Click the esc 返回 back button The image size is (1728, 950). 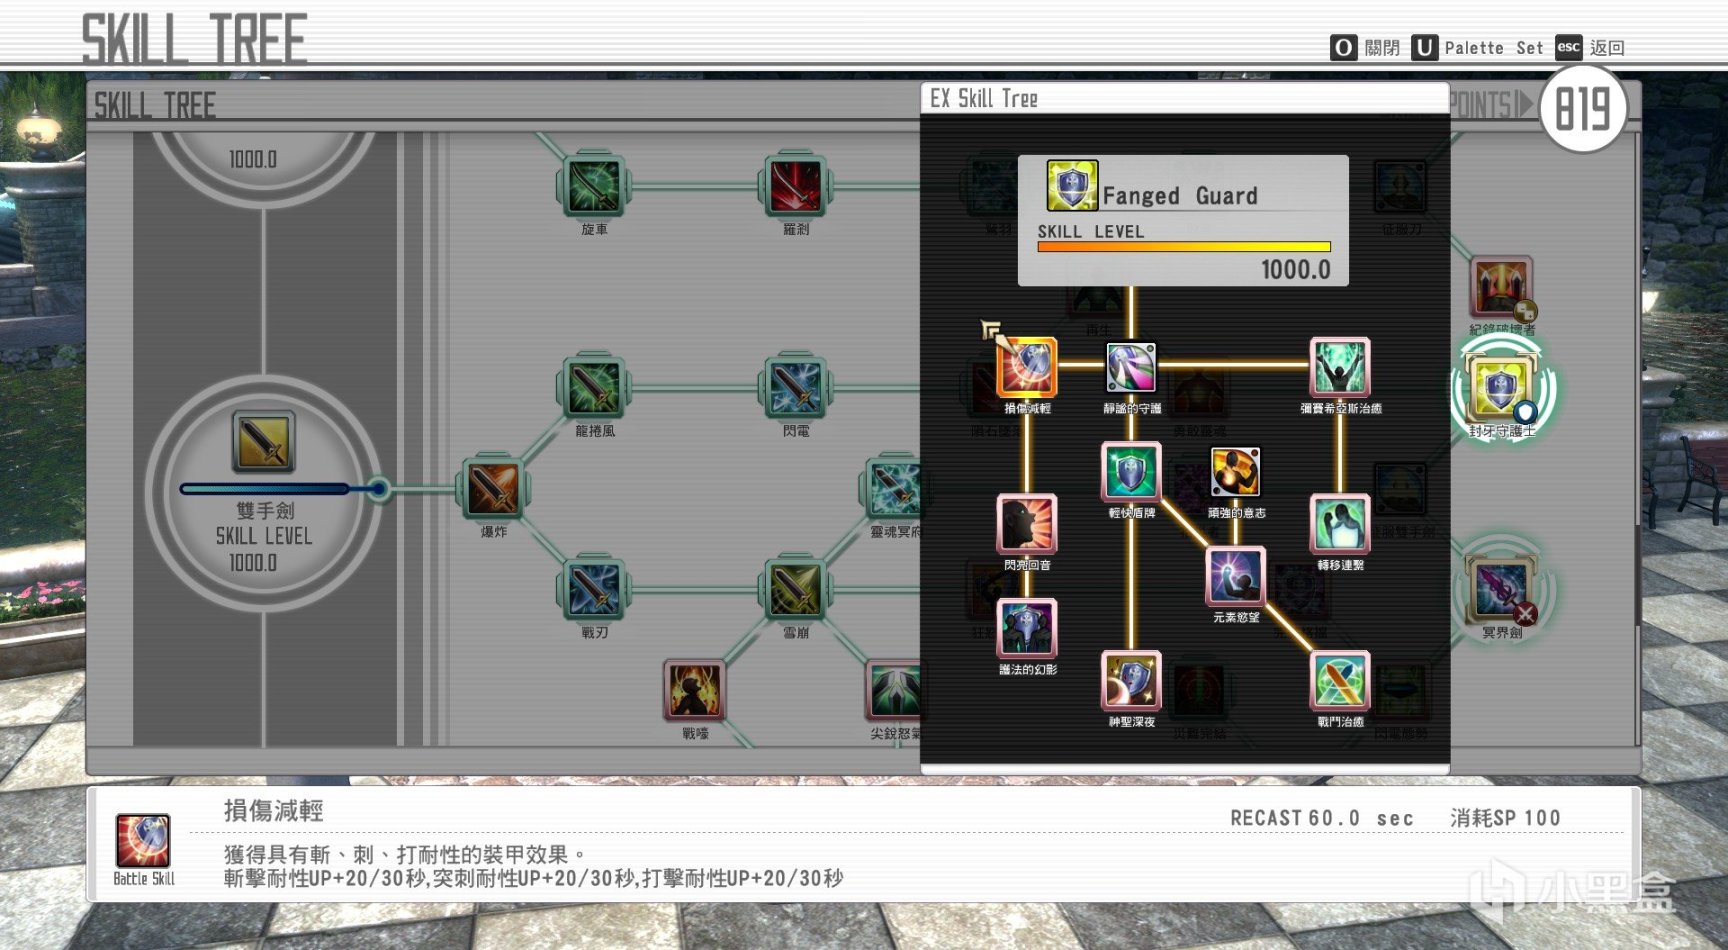coord(1590,47)
